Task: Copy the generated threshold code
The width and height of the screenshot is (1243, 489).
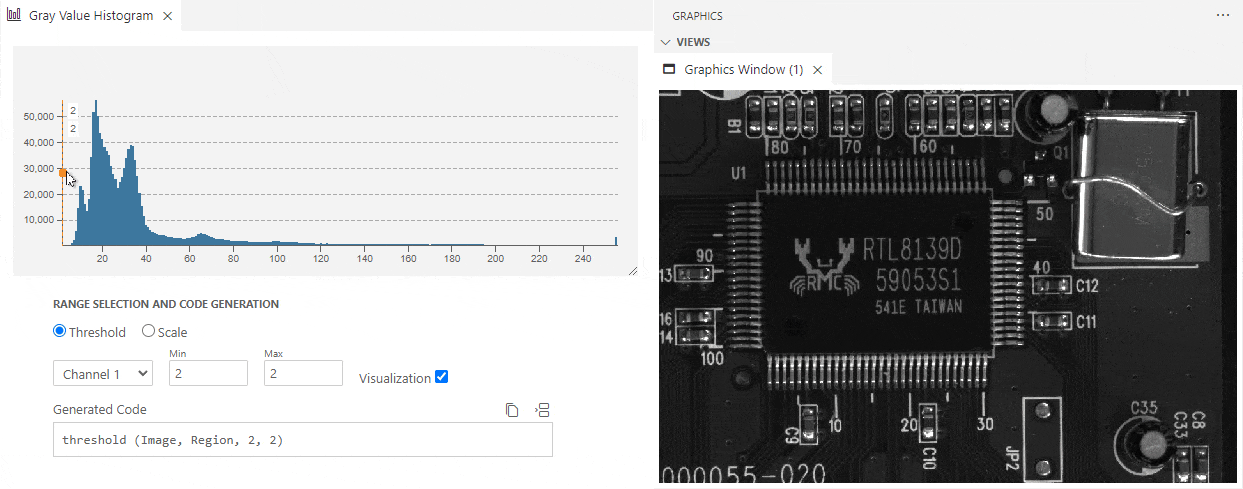Action: (x=512, y=410)
